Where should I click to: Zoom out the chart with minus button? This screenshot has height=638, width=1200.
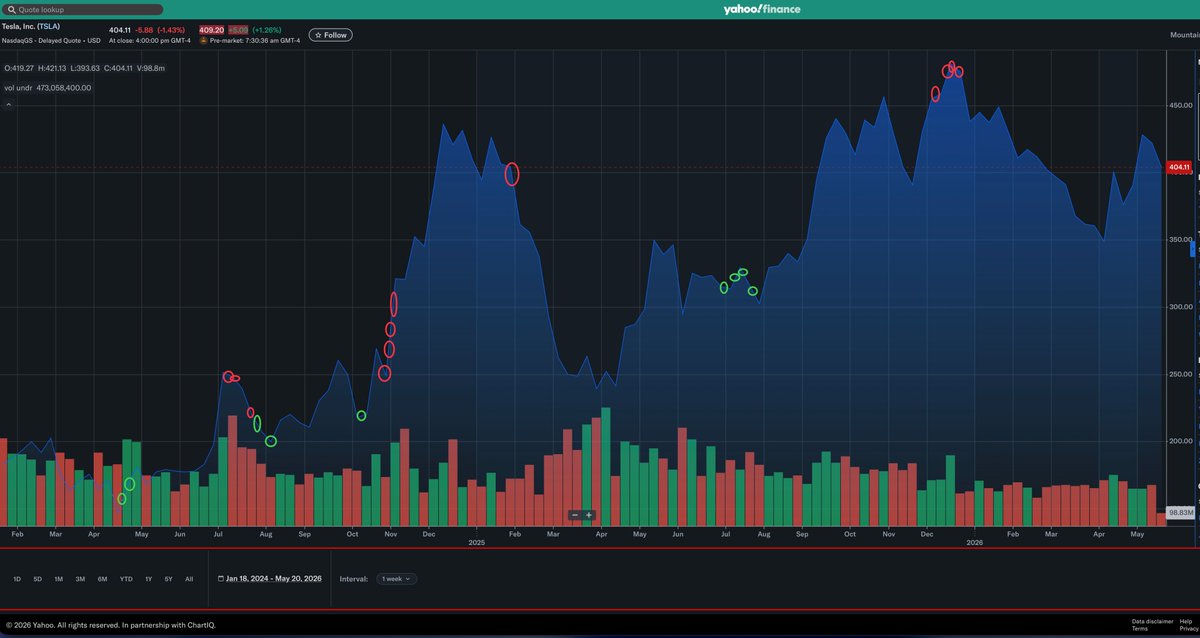click(x=575, y=515)
